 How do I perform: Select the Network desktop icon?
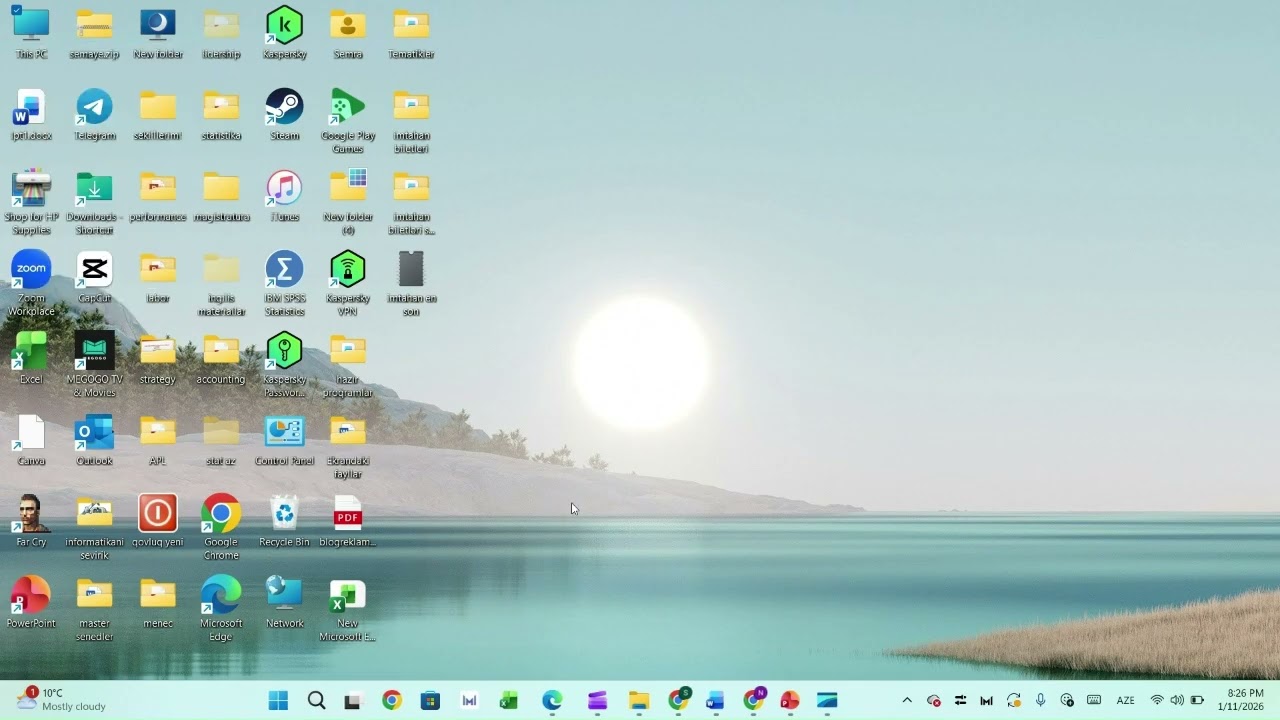284,602
